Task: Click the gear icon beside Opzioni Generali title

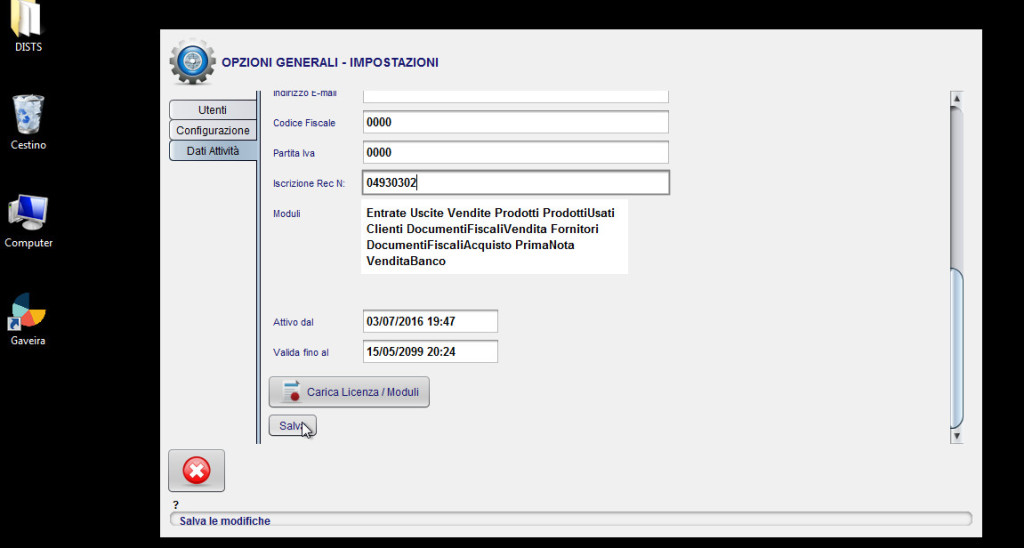Action: point(192,61)
